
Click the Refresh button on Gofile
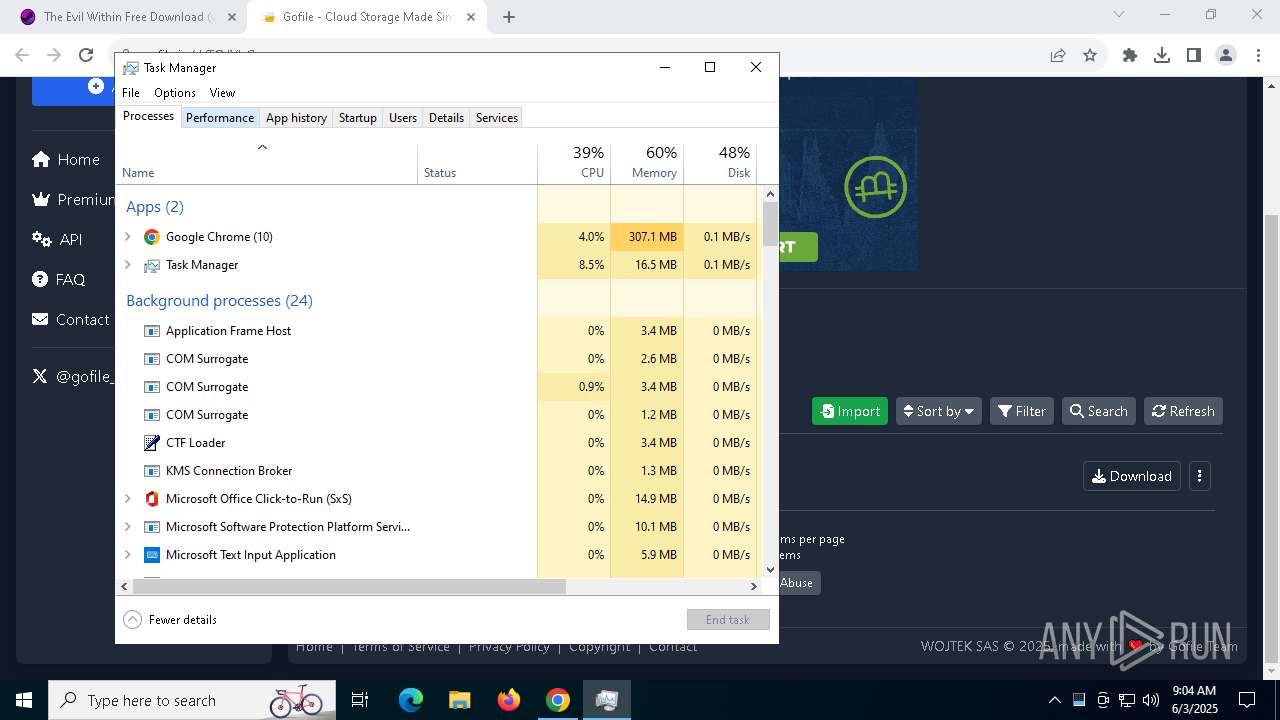(x=1183, y=411)
